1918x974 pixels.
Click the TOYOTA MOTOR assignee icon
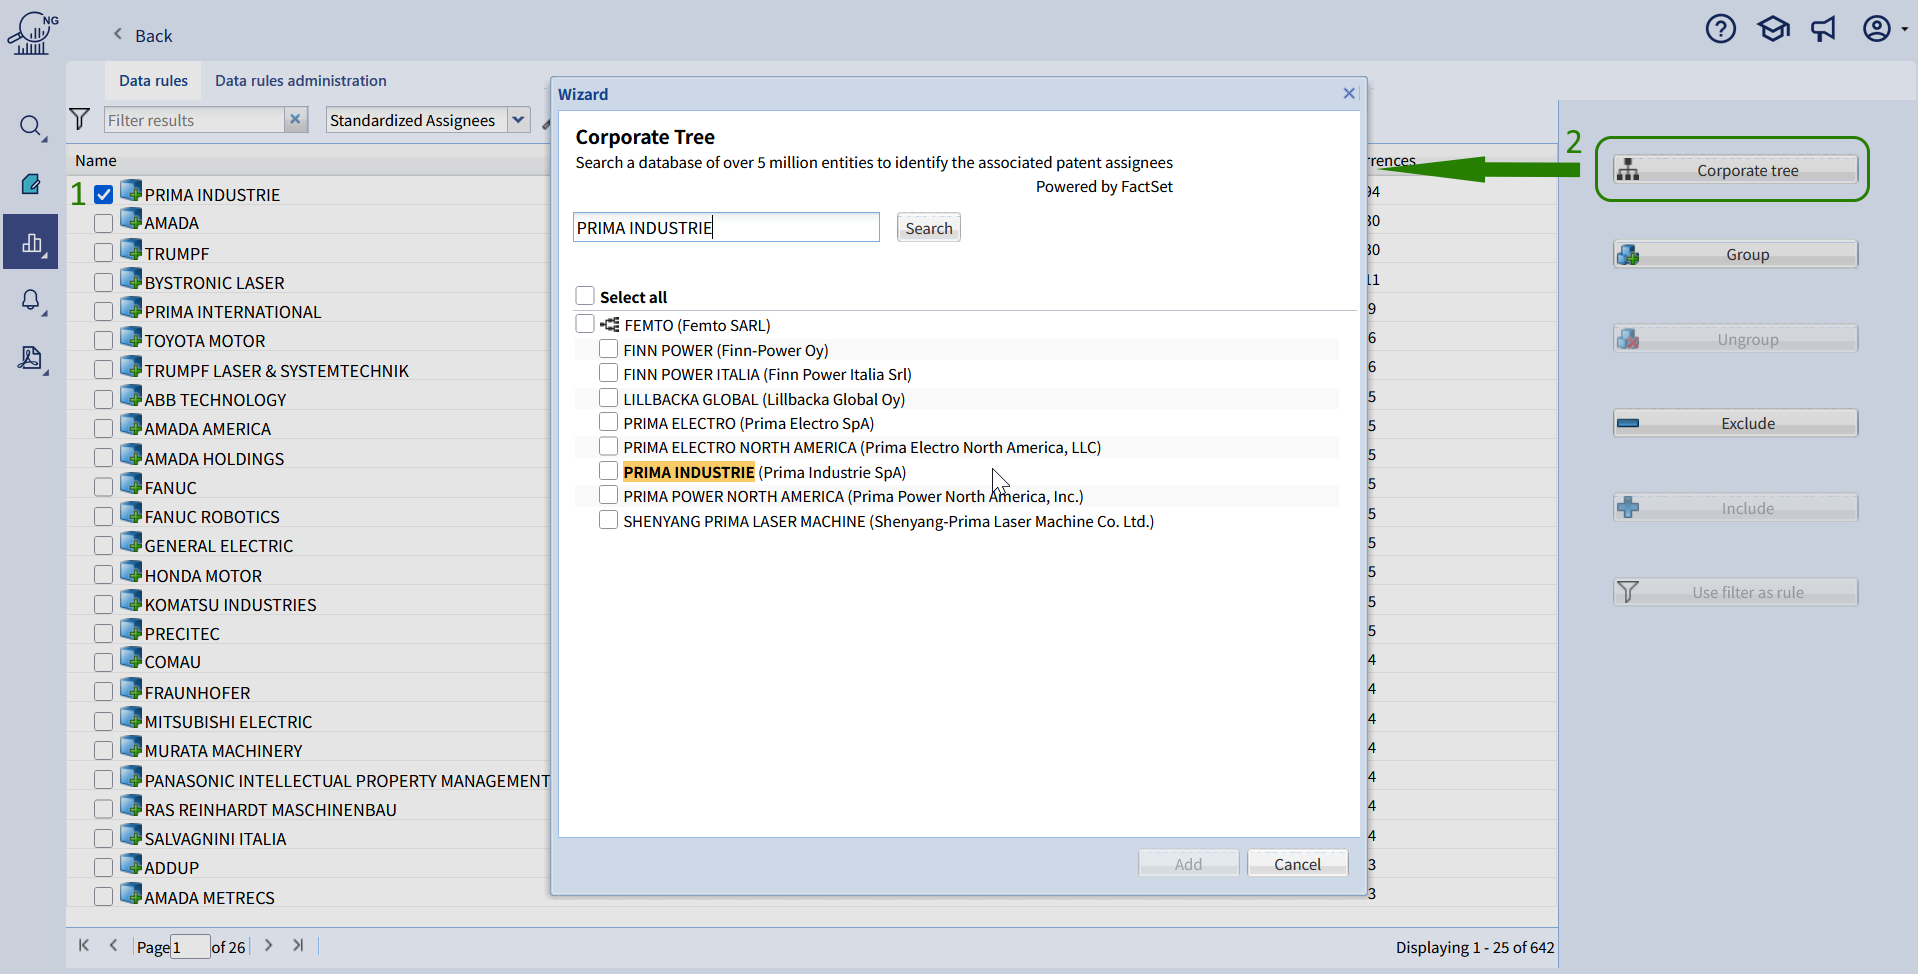[131, 336]
